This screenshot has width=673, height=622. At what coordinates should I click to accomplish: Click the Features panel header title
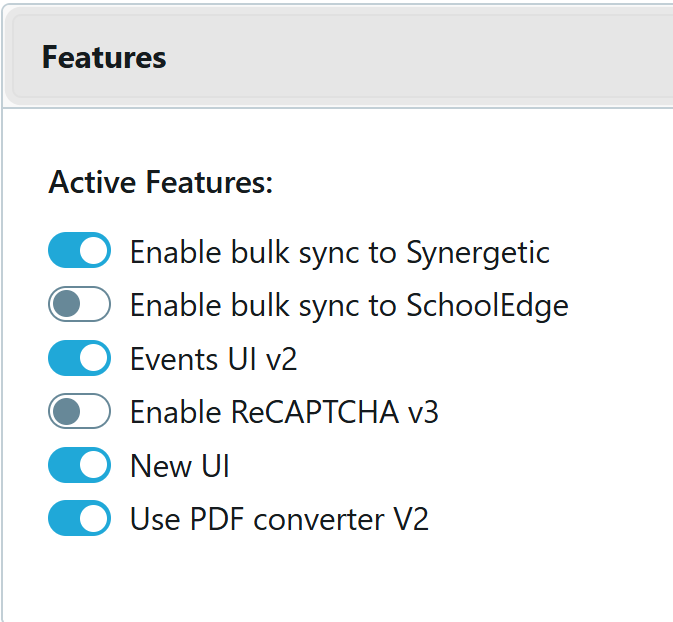[104, 58]
